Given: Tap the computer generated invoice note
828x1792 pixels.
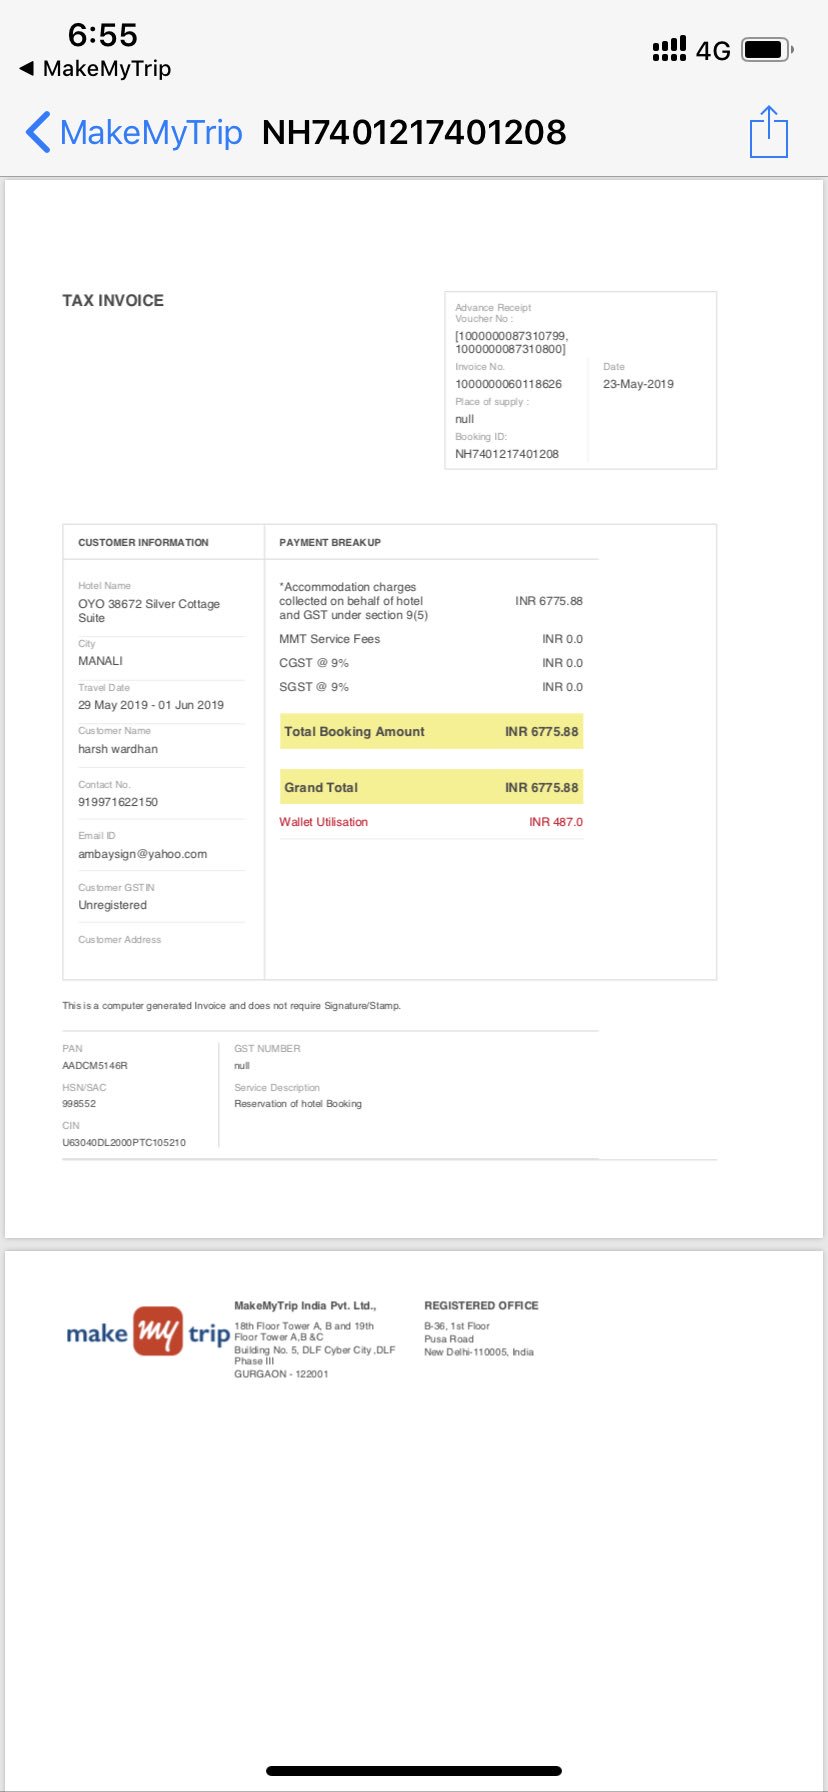Looking at the screenshot, I should point(232,1006).
